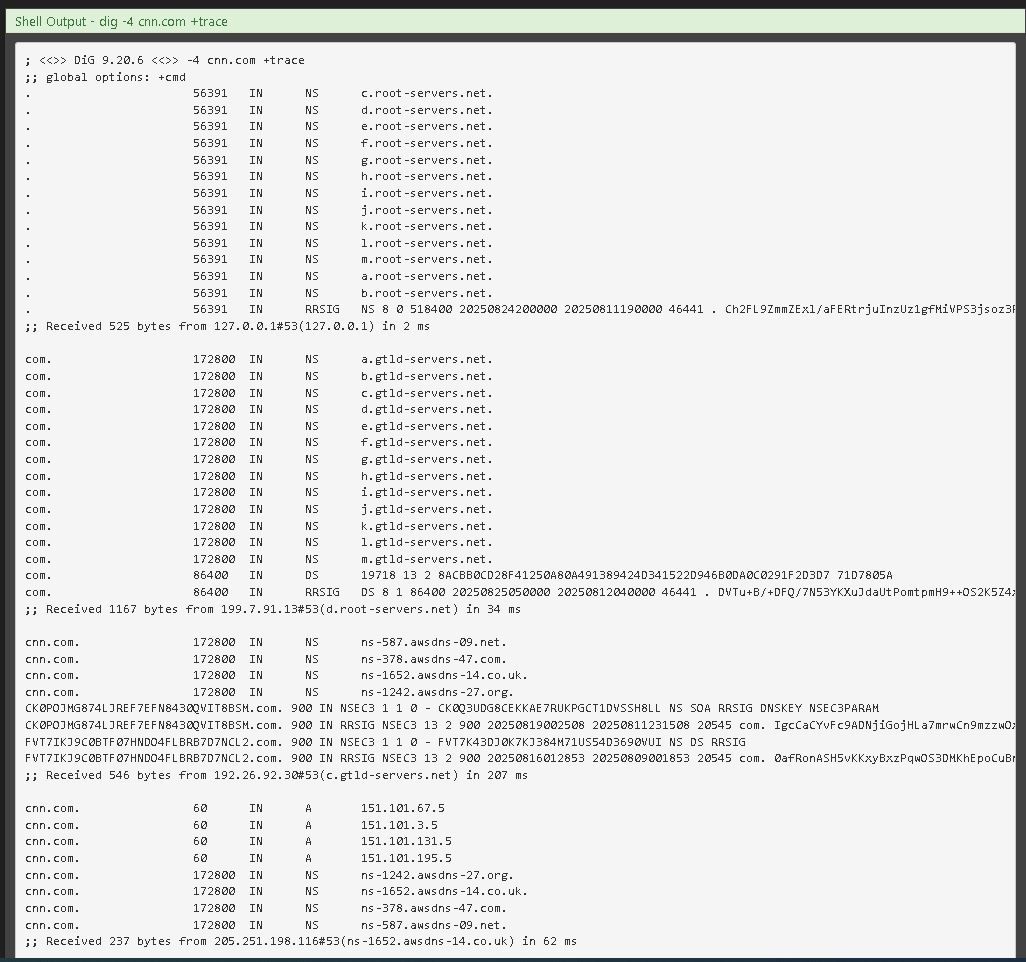Image resolution: width=1026 pixels, height=962 pixels.
Task: Click the m.gtld-servers.net. NS record
Action: (x=259, y=560)
